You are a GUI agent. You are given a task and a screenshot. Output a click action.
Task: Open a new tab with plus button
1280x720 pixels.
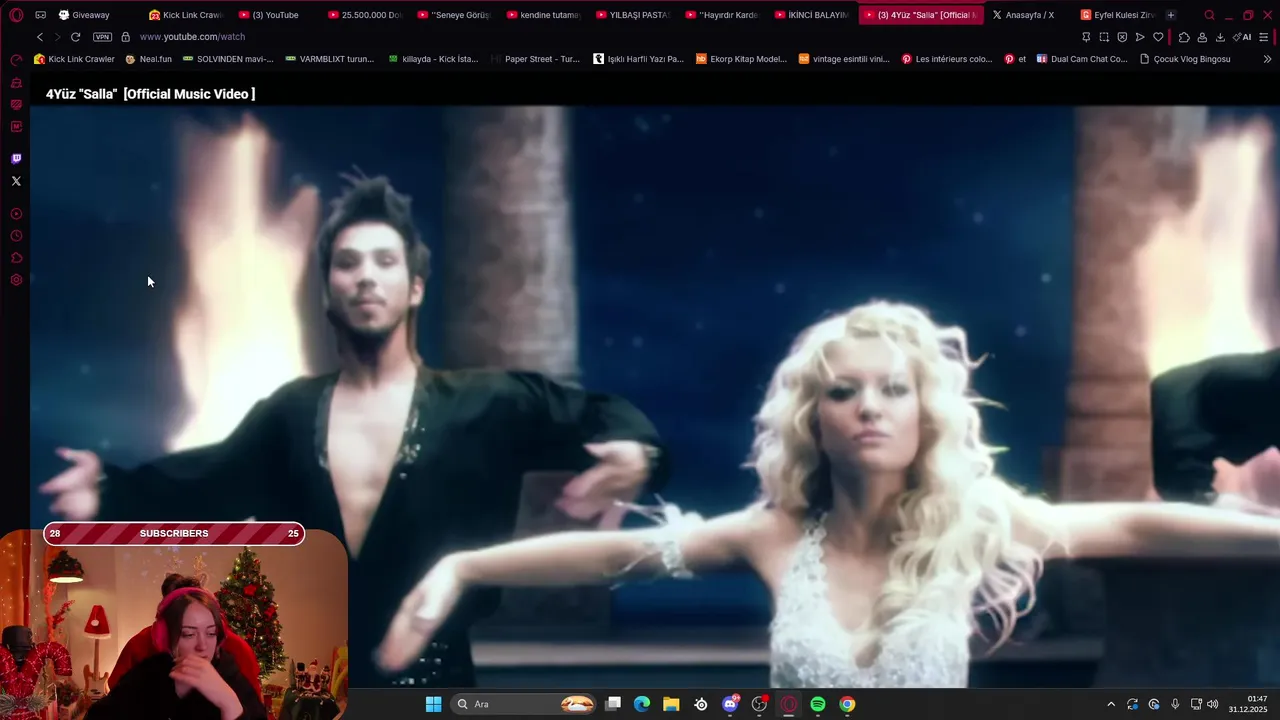[1171, 15]
